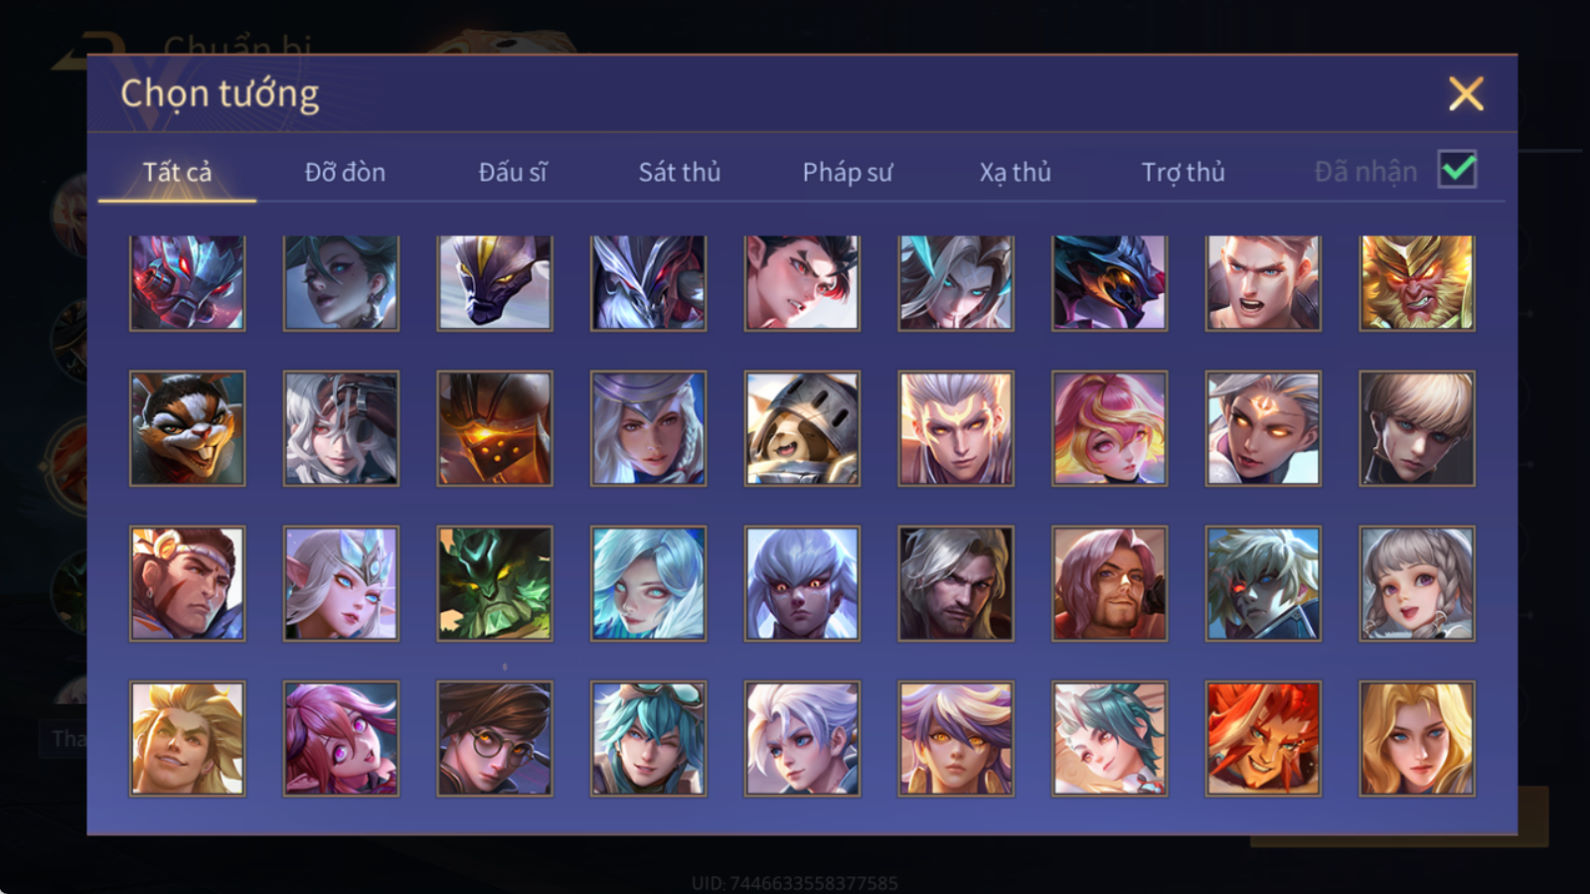The height and width of the screenshot is (894, 1590).
Task: Select the Tất cả tab
Action: (x=177, y=172)
